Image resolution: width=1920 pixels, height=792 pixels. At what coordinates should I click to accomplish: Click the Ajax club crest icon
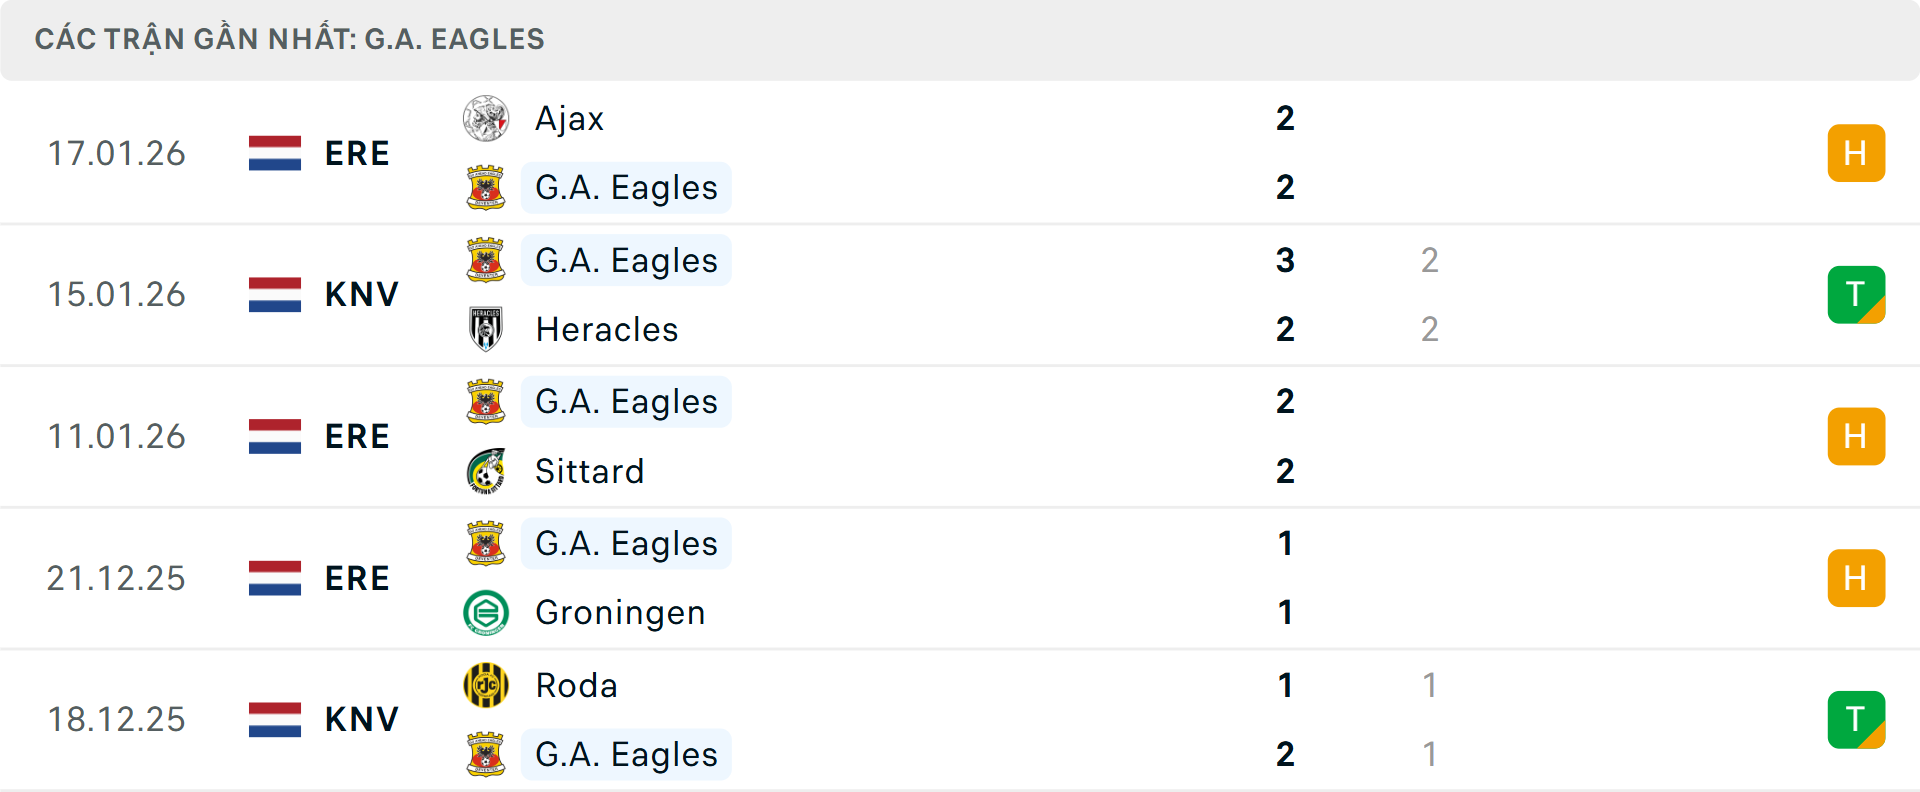pyautogui.click(x=486, y=118)
